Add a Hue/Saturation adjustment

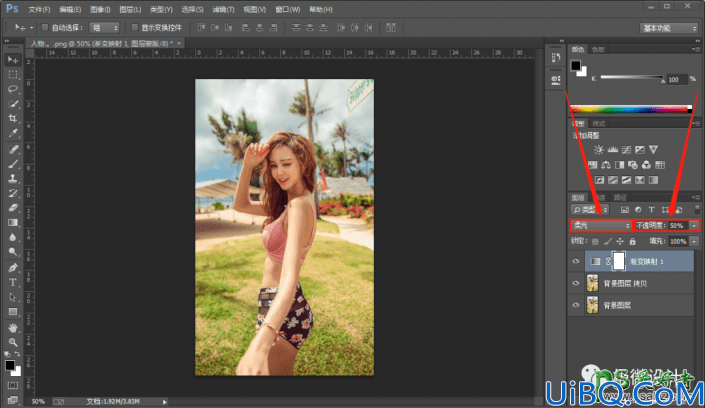click(593, 165)
